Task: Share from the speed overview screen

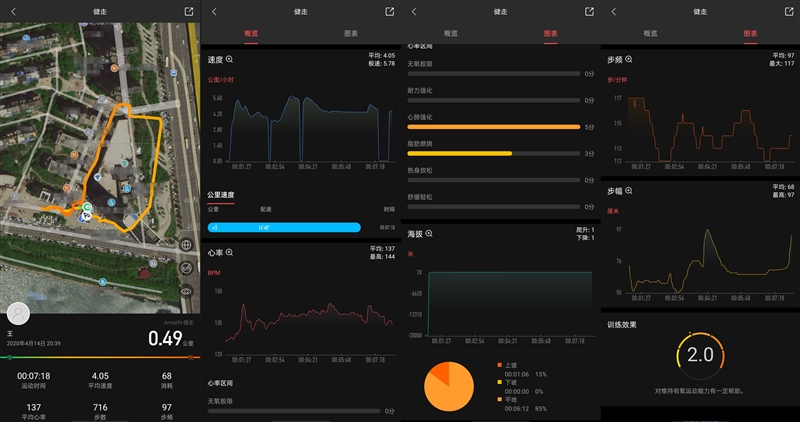Action: (x=390, y=11)
